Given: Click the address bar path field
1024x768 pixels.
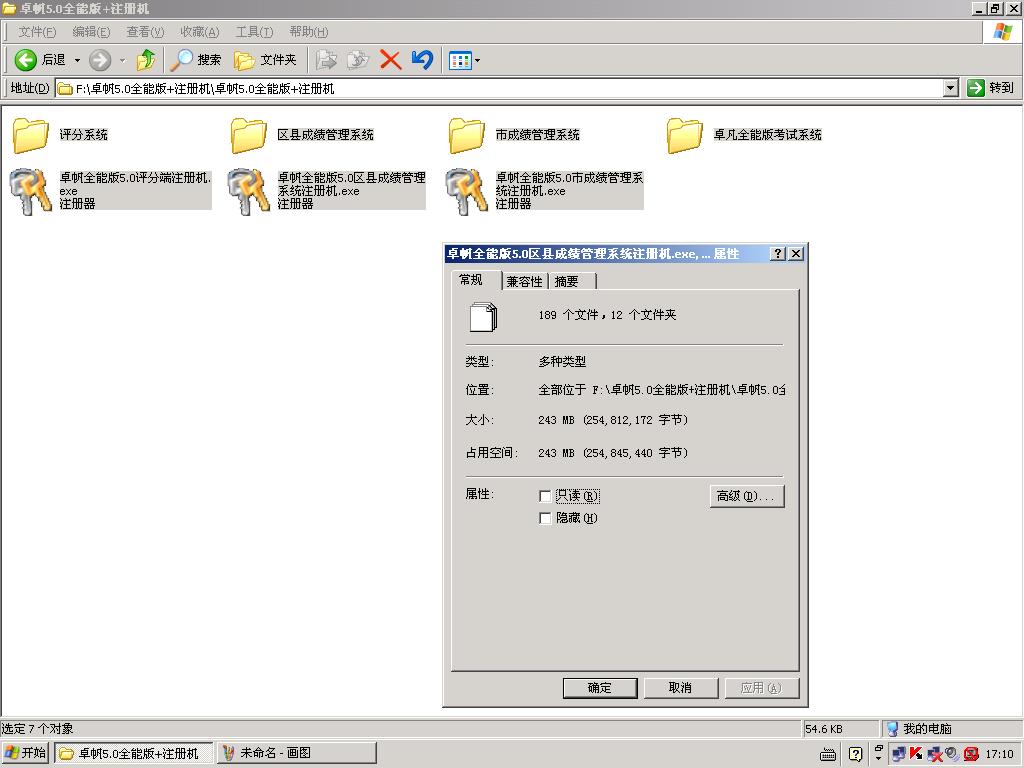Looking at the screenshot, I should click(x=500, y=88).
